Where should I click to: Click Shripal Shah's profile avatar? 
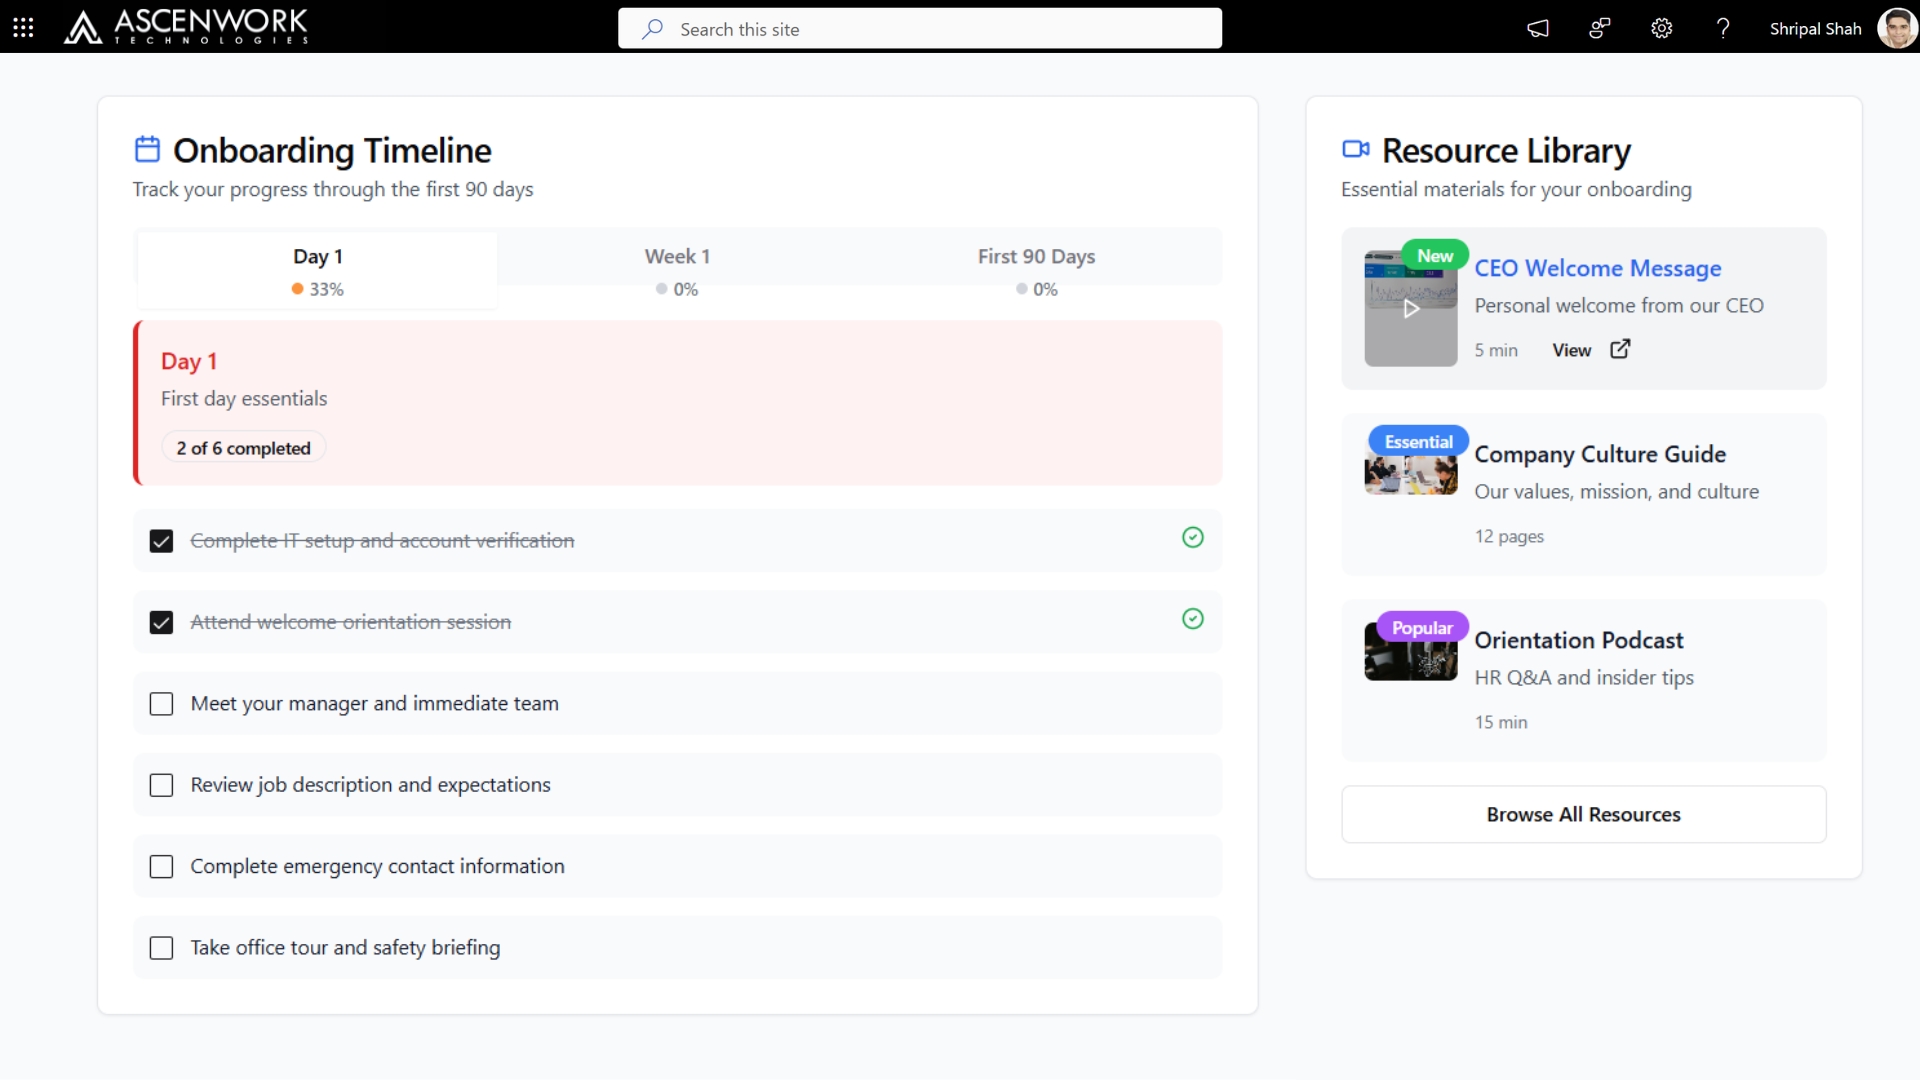1896,28
